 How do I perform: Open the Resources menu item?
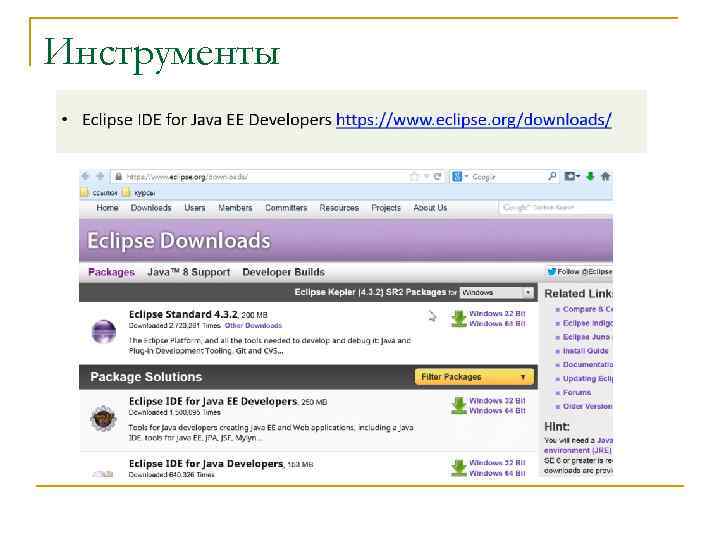click(339, 208)
